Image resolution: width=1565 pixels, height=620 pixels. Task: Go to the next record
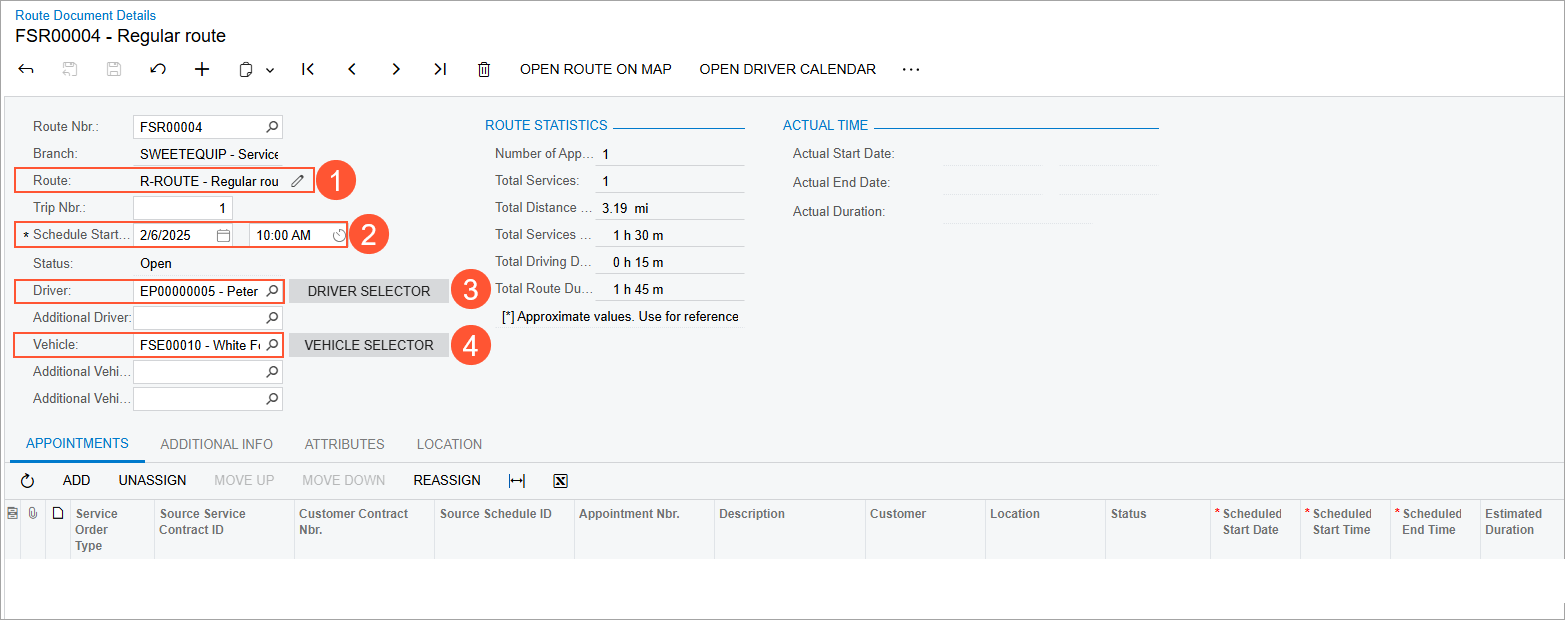396,69
